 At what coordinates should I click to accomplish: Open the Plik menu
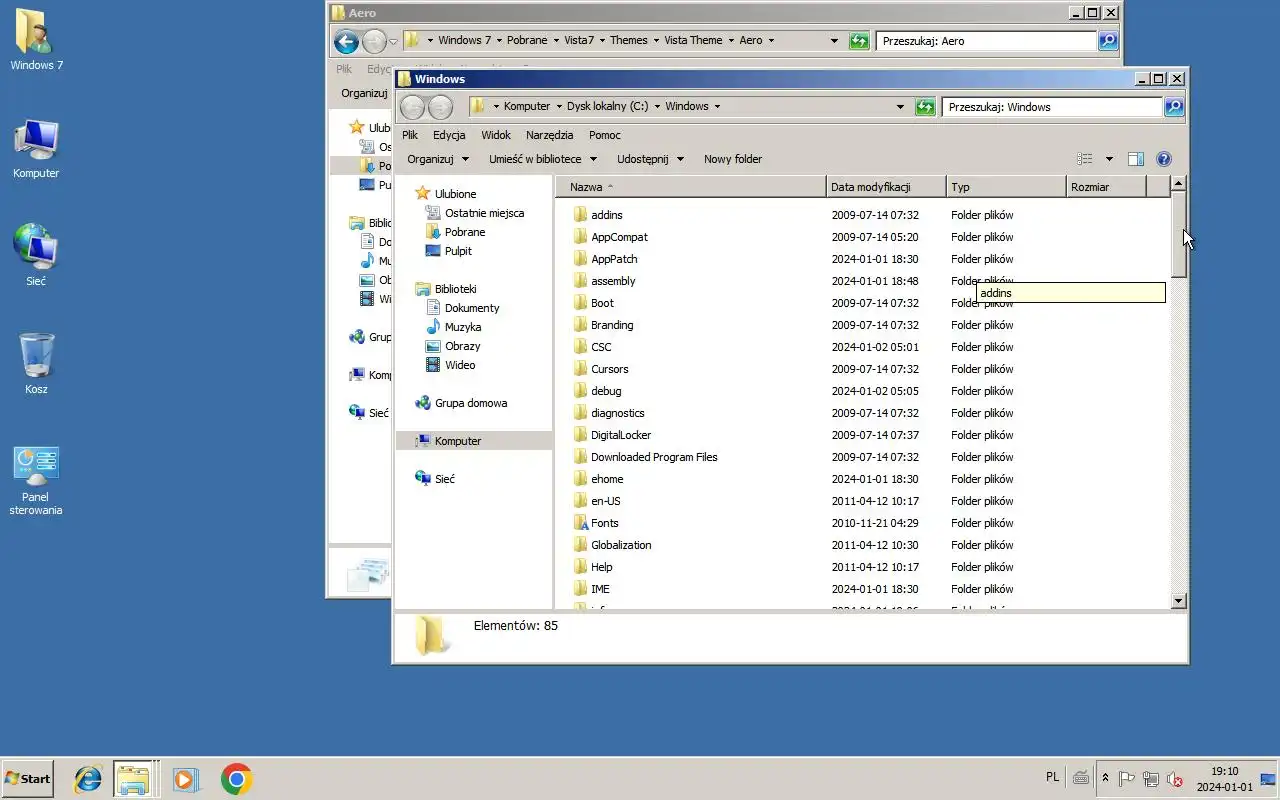410,135
